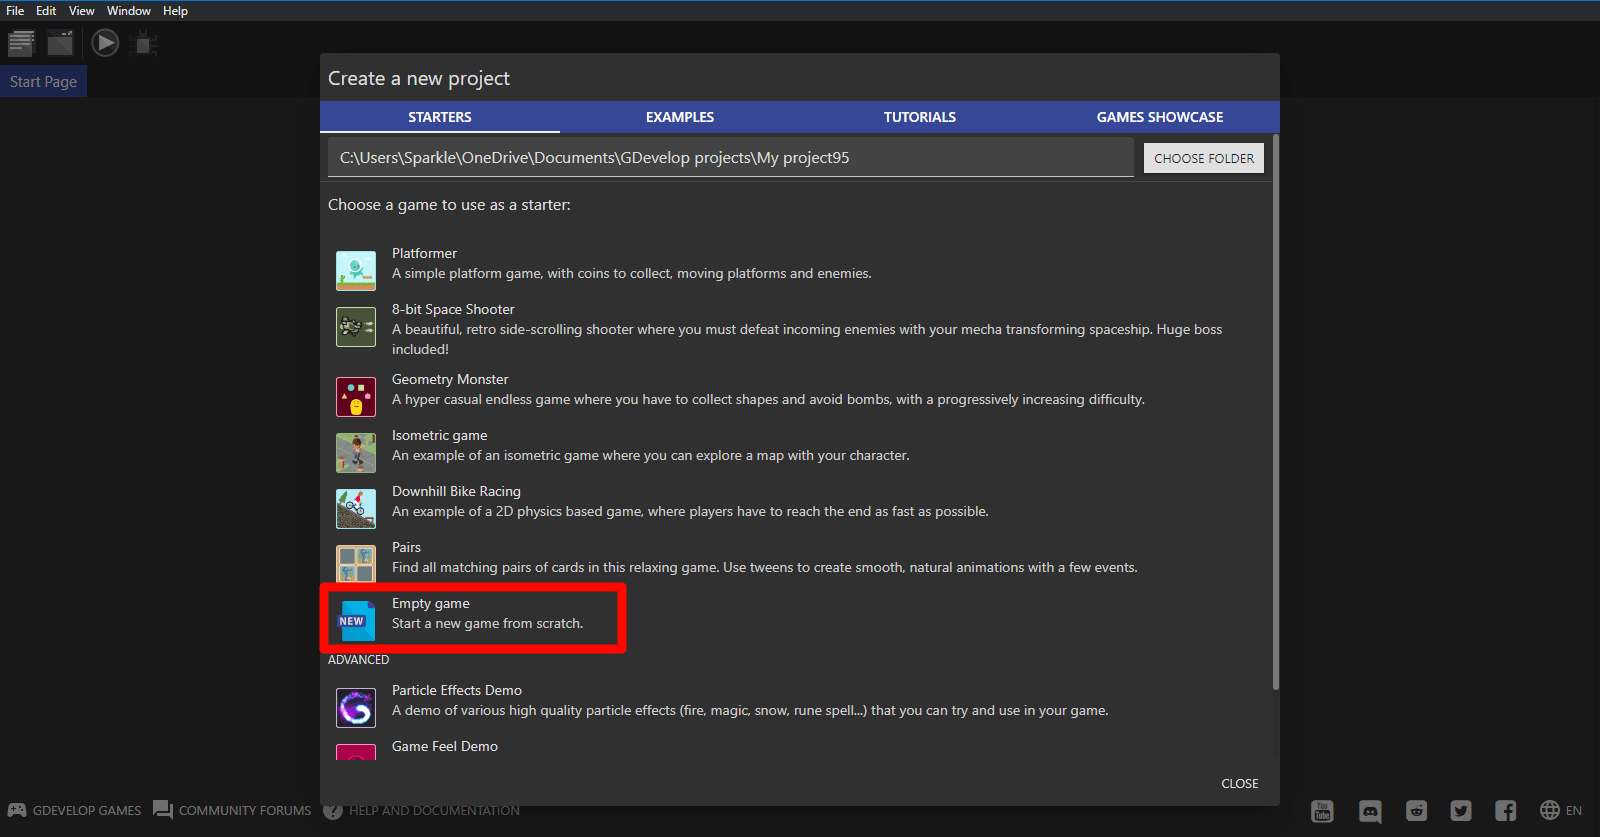This screenshot has height=837, width=1600.
Task: Go to the Games Showcase tab
Action: 1160,117
